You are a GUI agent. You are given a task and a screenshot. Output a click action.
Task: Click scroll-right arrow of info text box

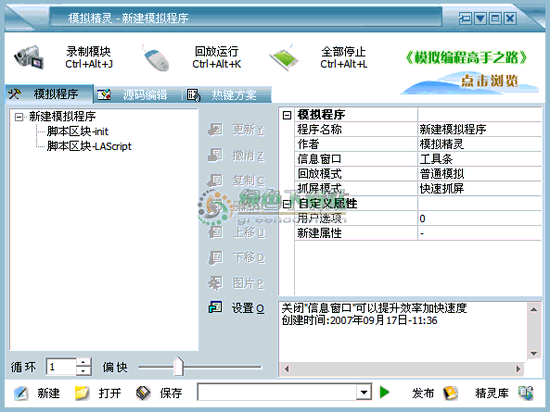pyautogui.click(x=518, y=369)
